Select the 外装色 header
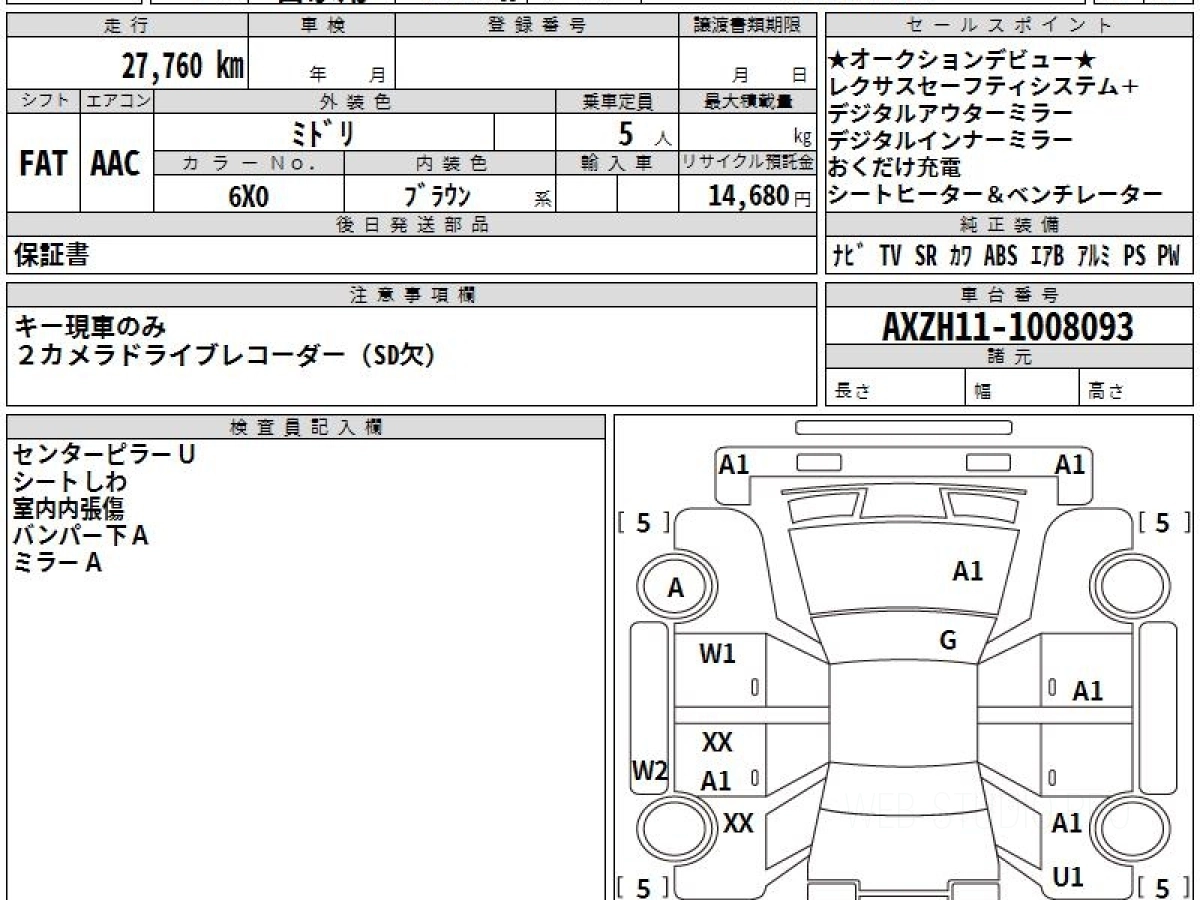 (x=355, y=101)
